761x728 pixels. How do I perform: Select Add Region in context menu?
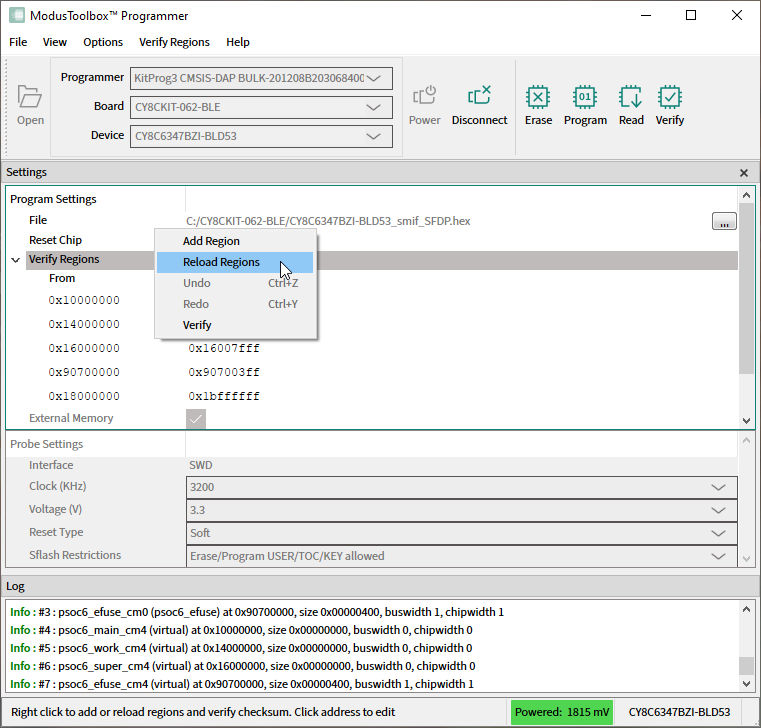coord(211,241)
